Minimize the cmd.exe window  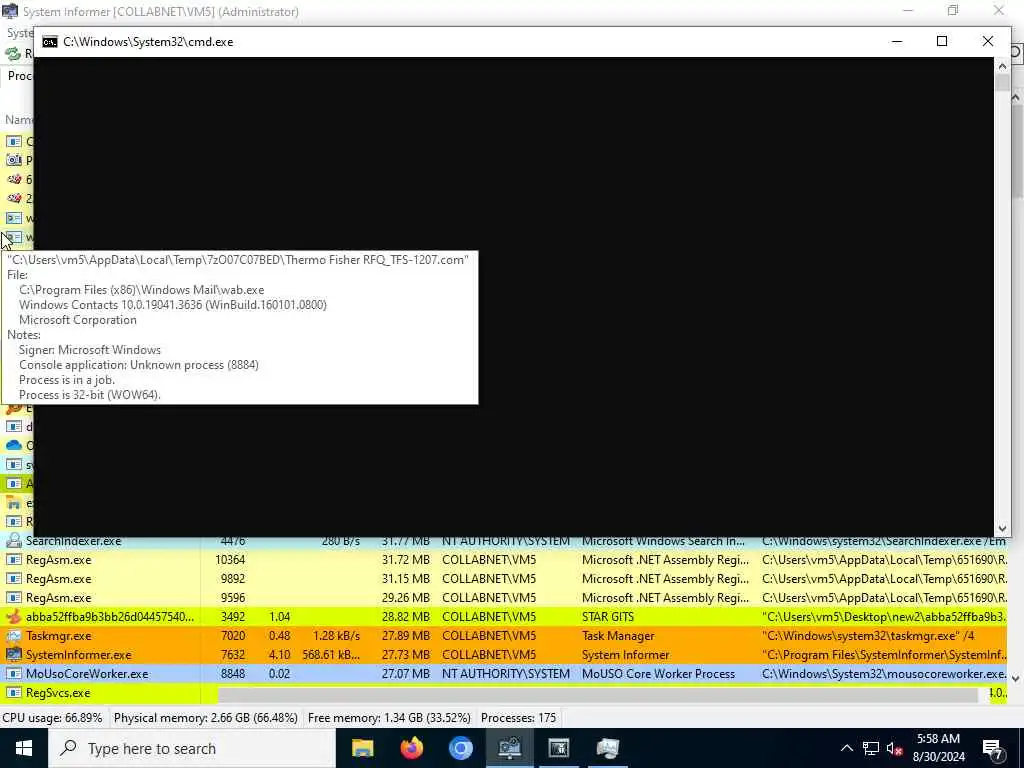pos(897,41)
